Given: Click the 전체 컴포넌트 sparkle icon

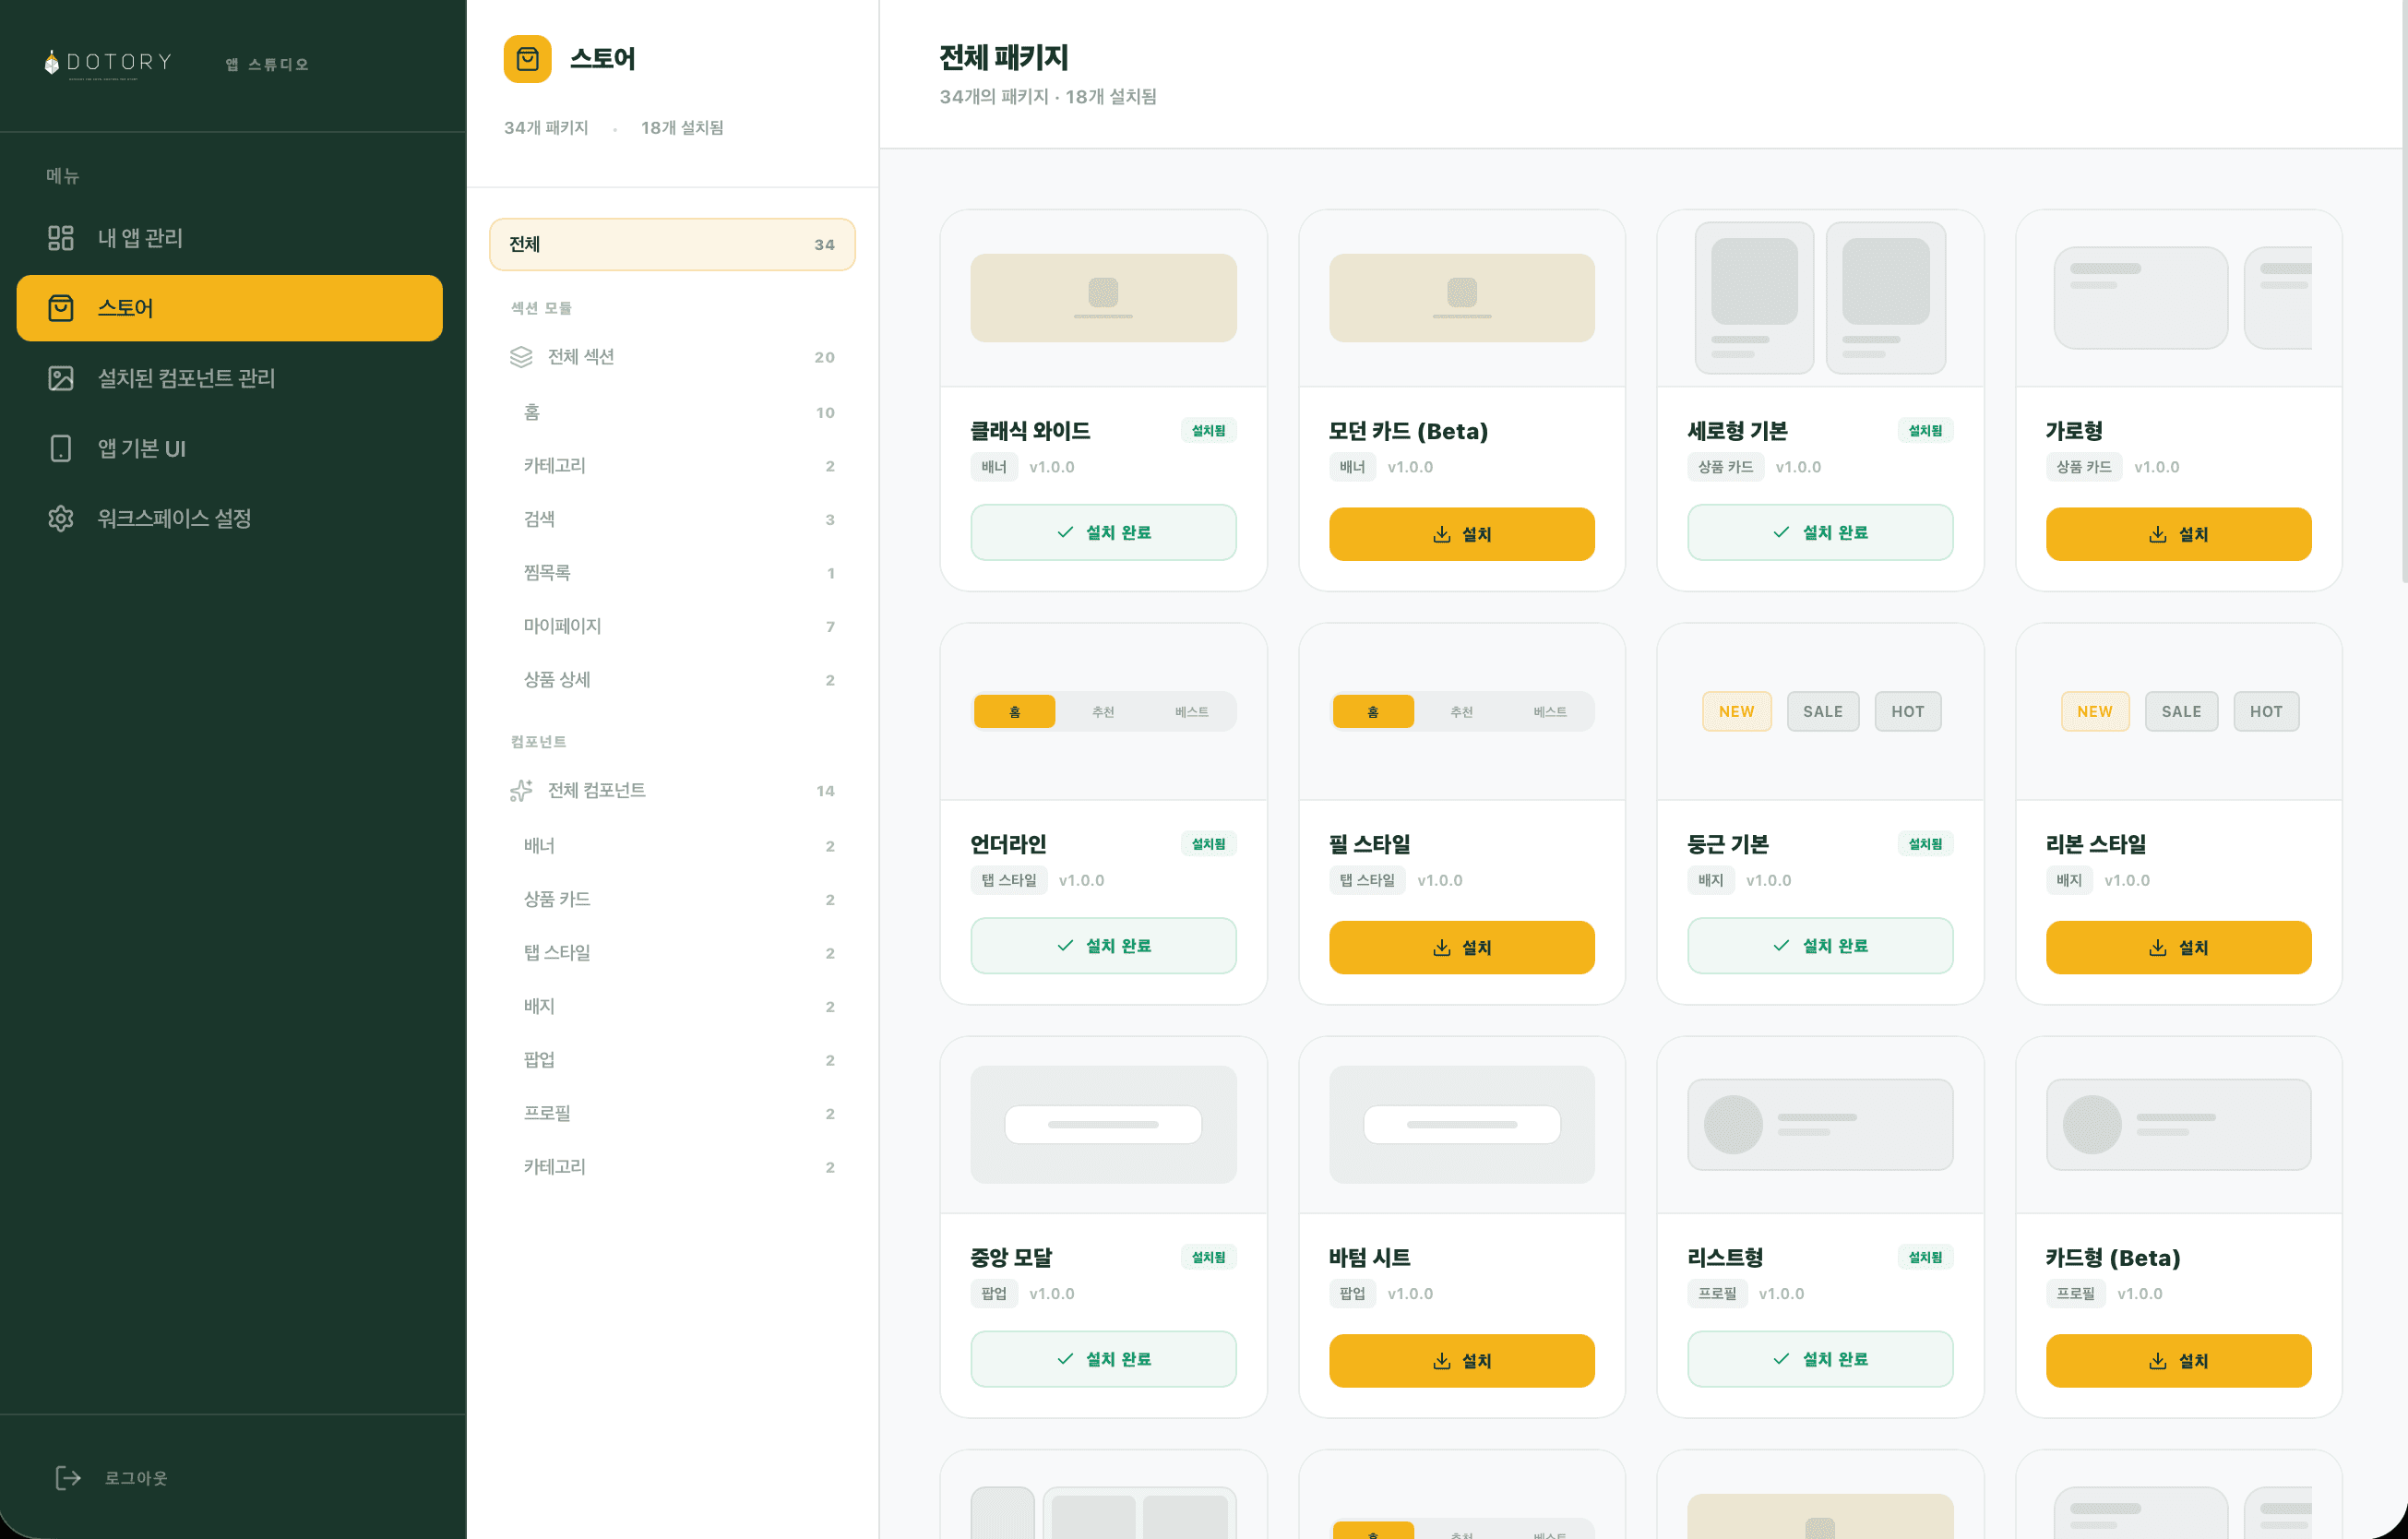Looking at the screenshot, I should pyautogui.click(x=521, y=791).
